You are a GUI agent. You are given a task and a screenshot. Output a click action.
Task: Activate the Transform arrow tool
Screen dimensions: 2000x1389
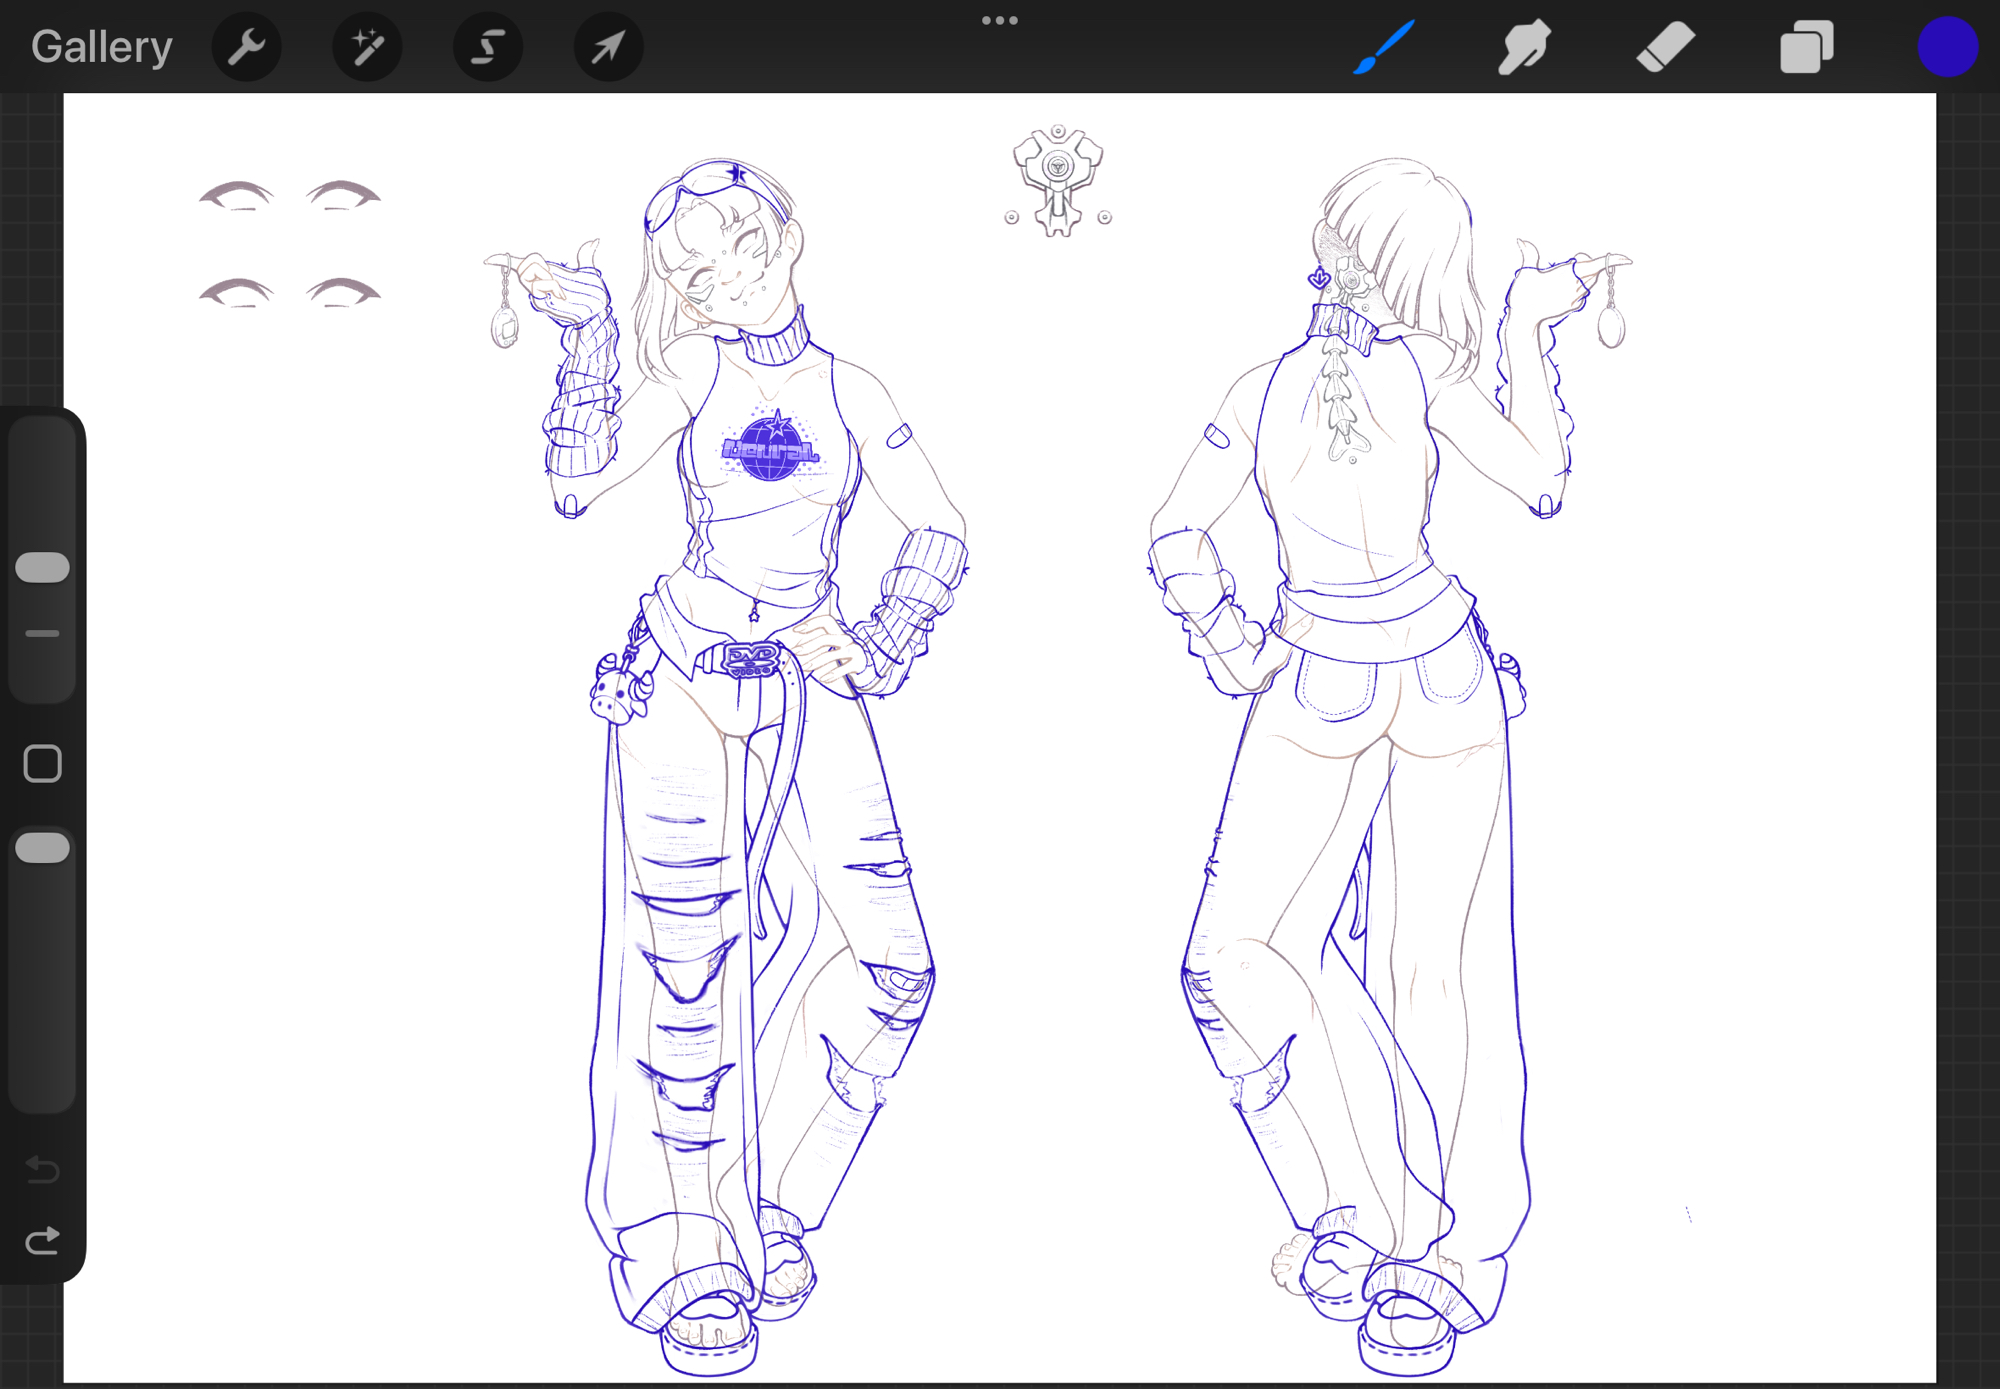[x=608, y=47]
